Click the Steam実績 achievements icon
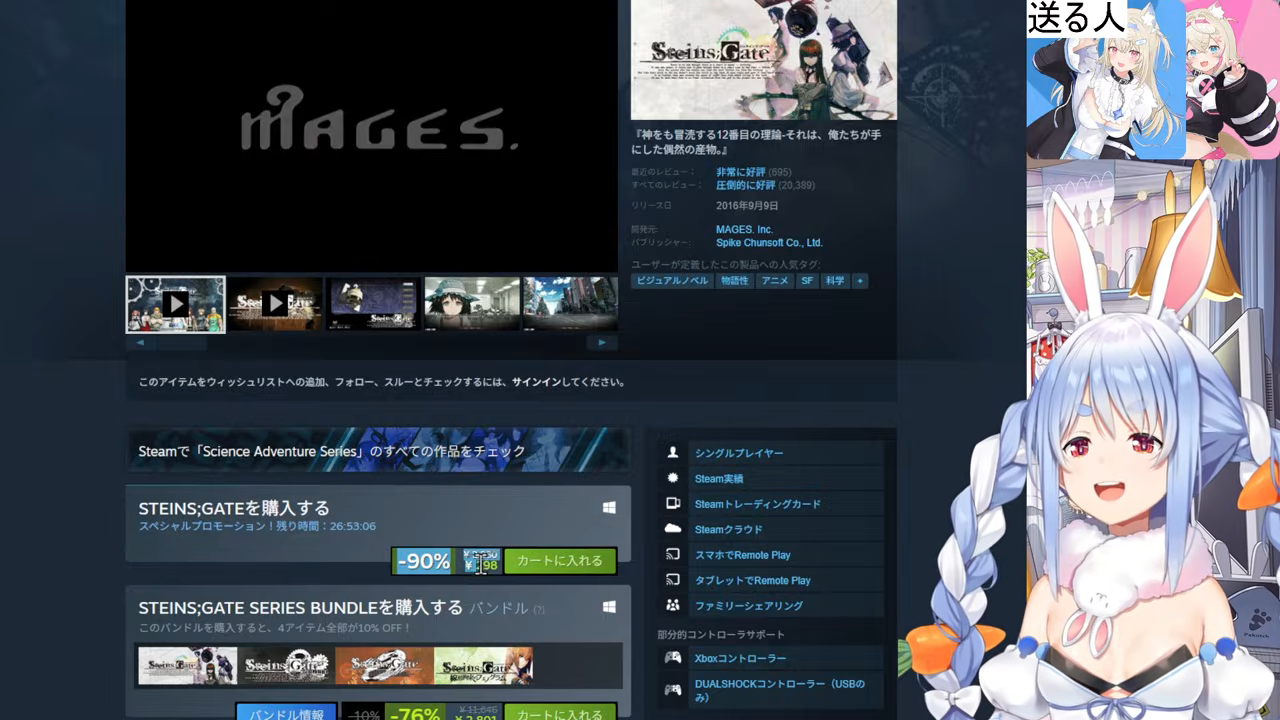Screen dimensions: 1280x720 coord(673,478)
